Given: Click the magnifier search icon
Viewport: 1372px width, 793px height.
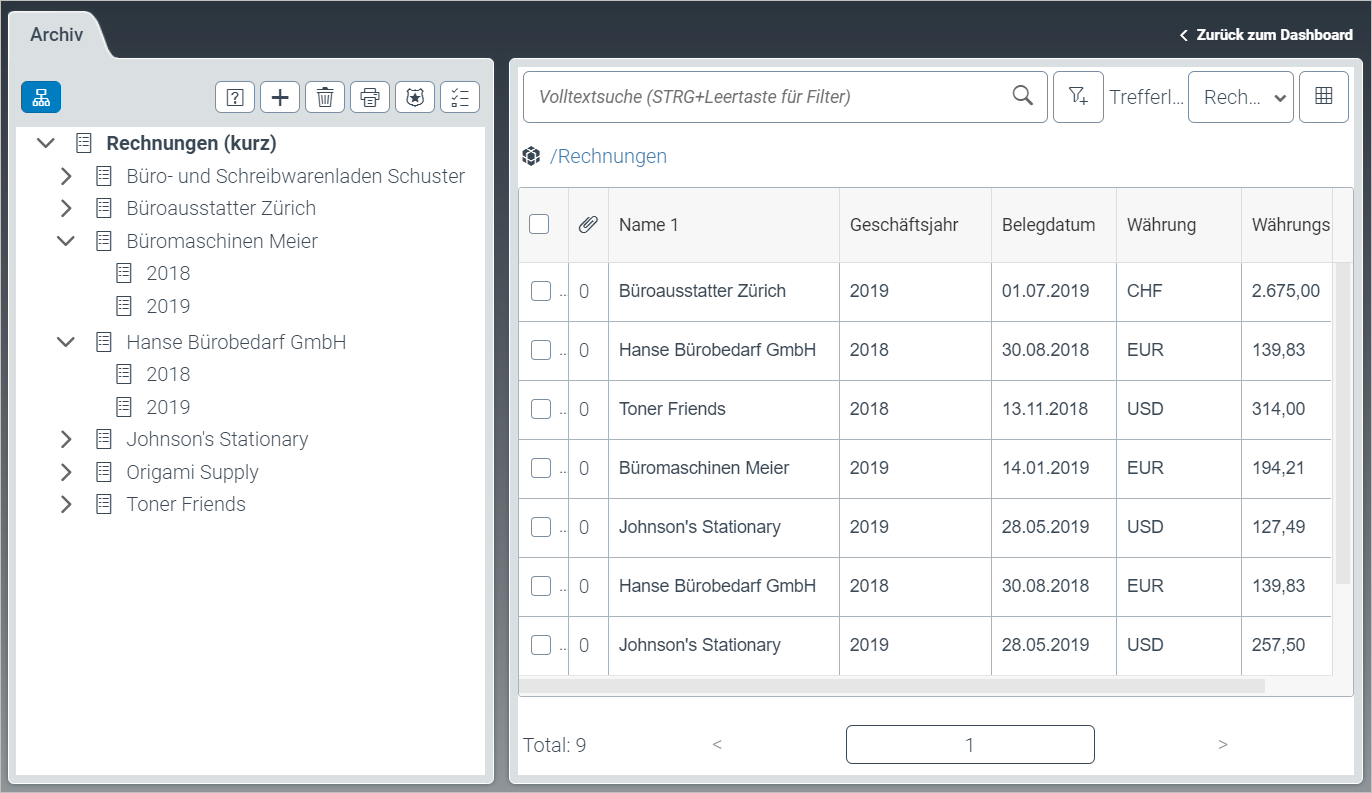Looking at the screenshot, I should pos(1022,96).
